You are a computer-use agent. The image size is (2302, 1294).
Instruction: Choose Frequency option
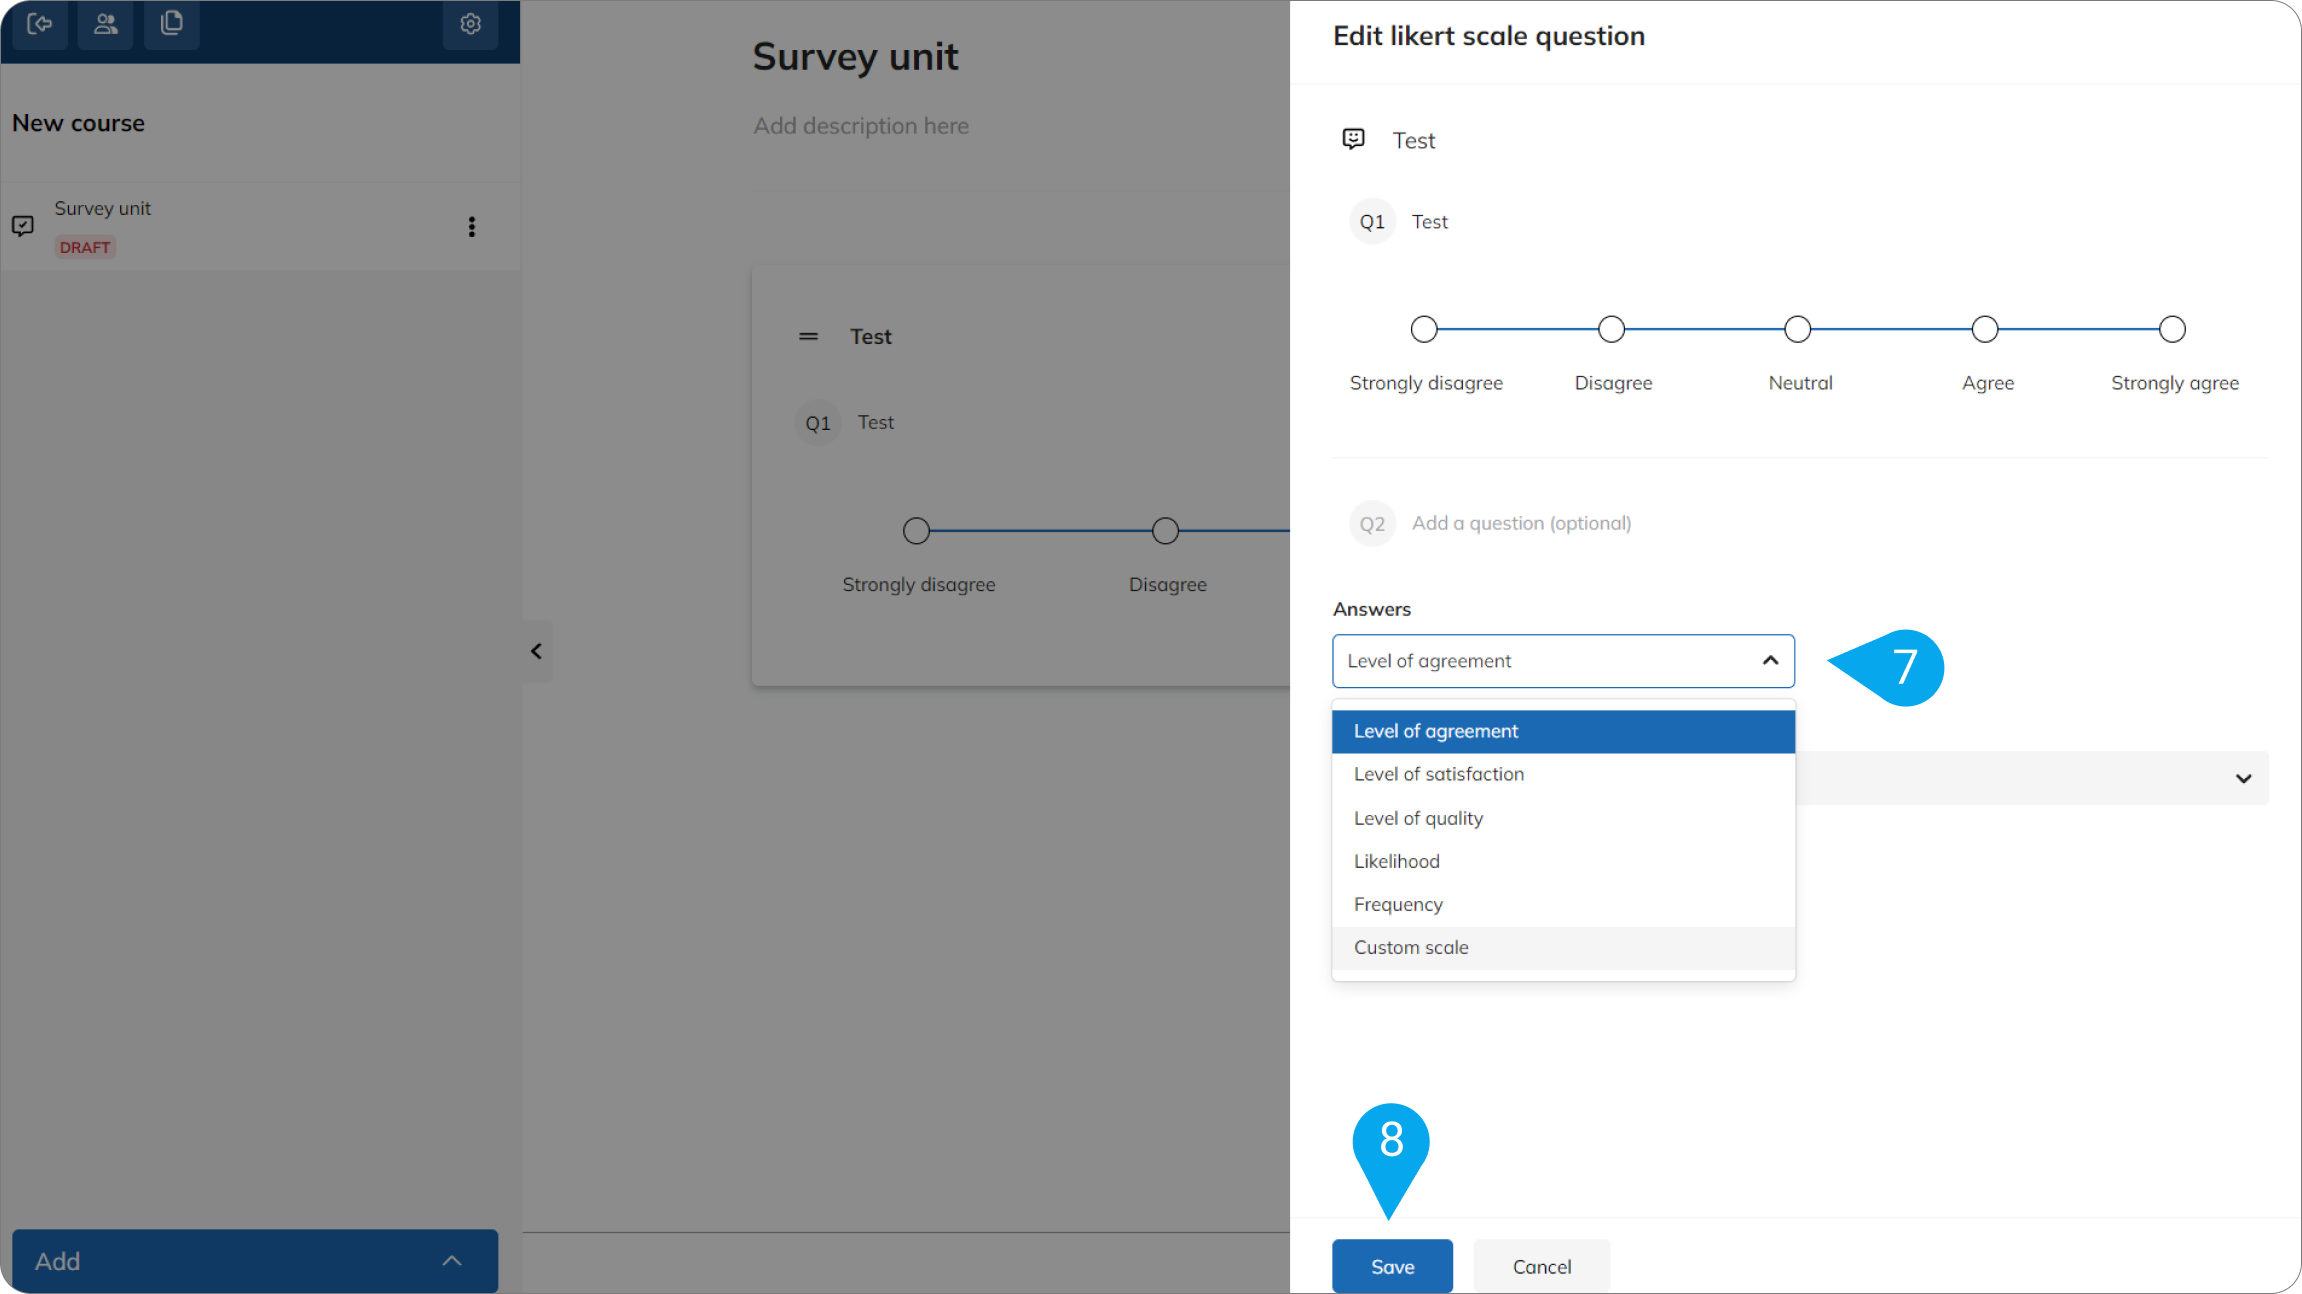pyautogui.click(x=1563, y=904)
